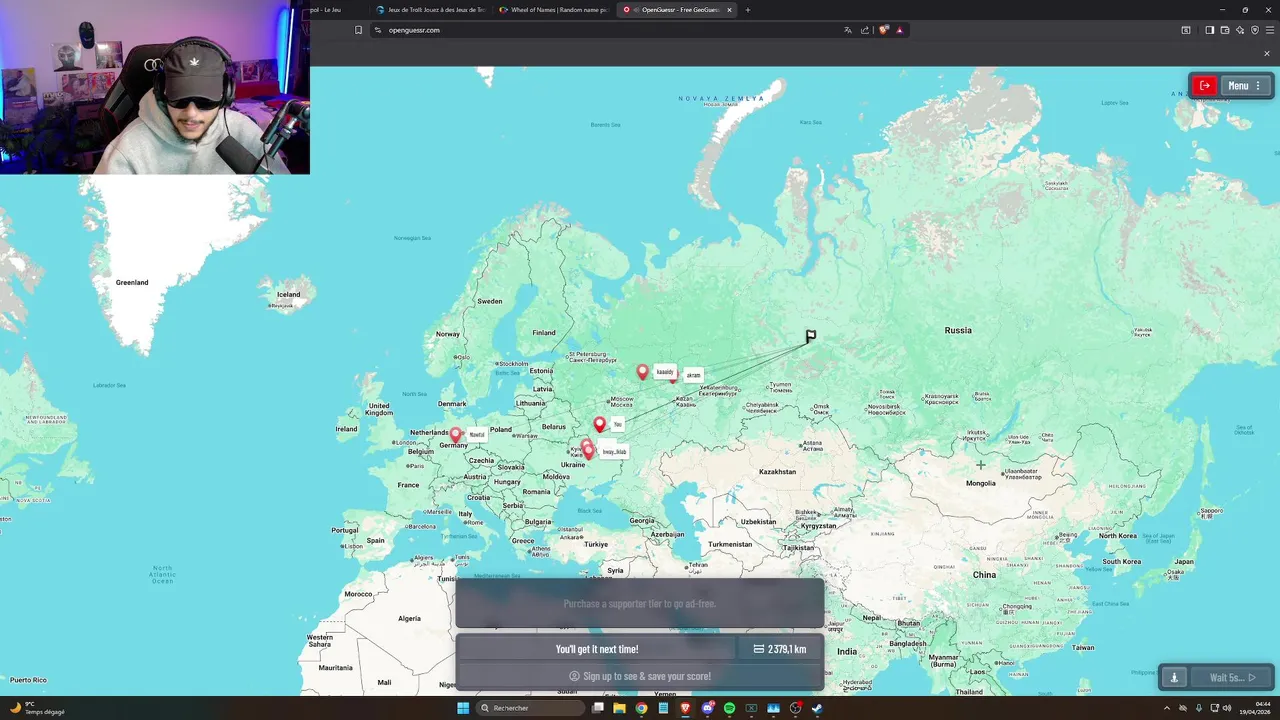Switch to Wheel of Names browser tab
This screenshot has width=1280, height=720.
tap(553, 10)
